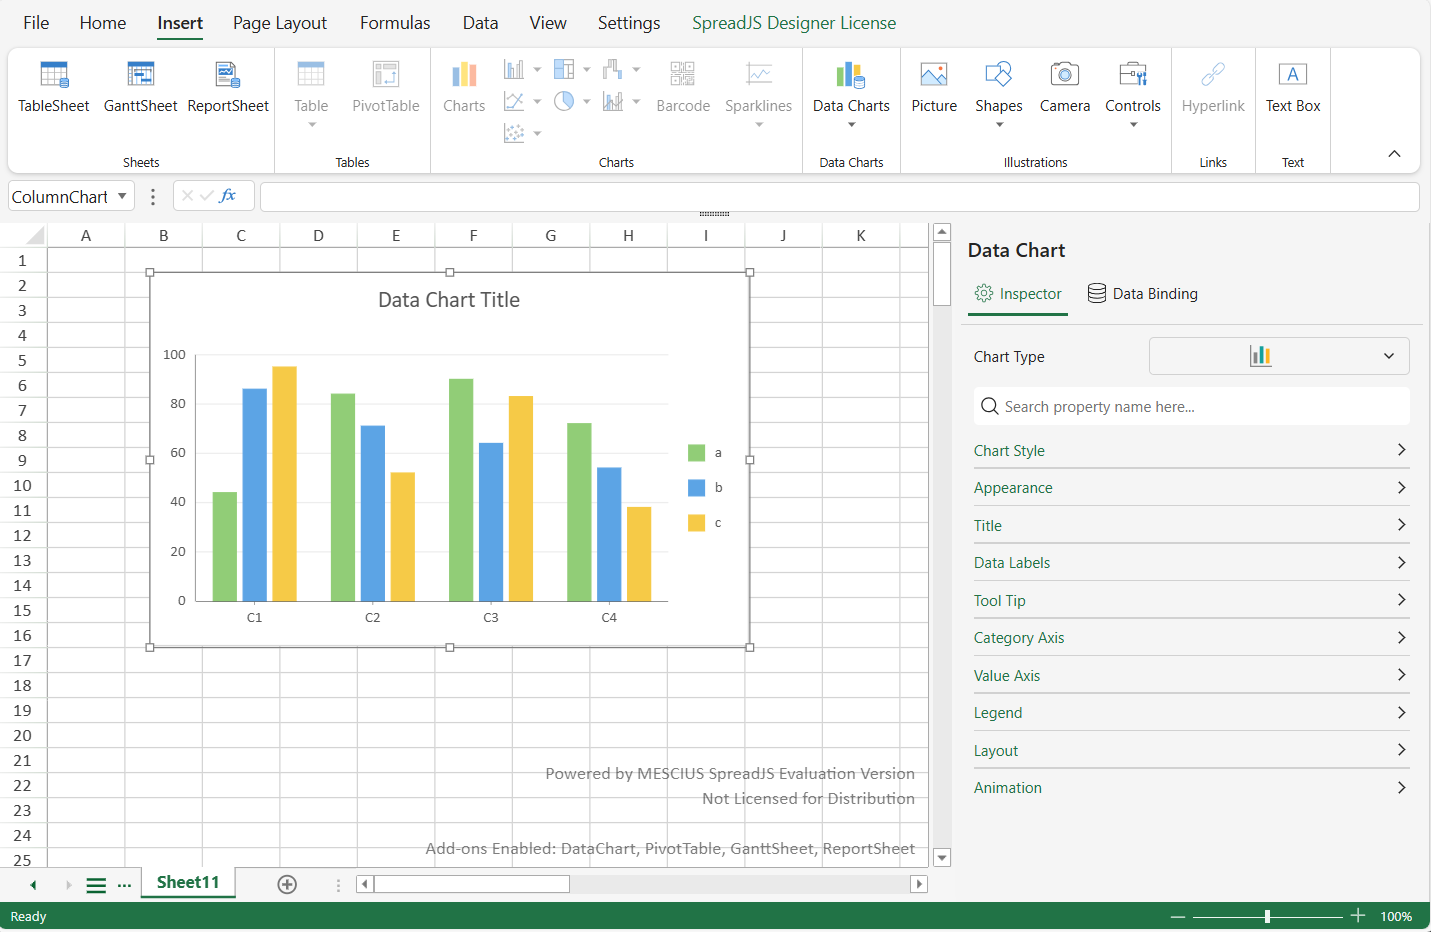Expand the Chart Style section

pos(1191,450)
